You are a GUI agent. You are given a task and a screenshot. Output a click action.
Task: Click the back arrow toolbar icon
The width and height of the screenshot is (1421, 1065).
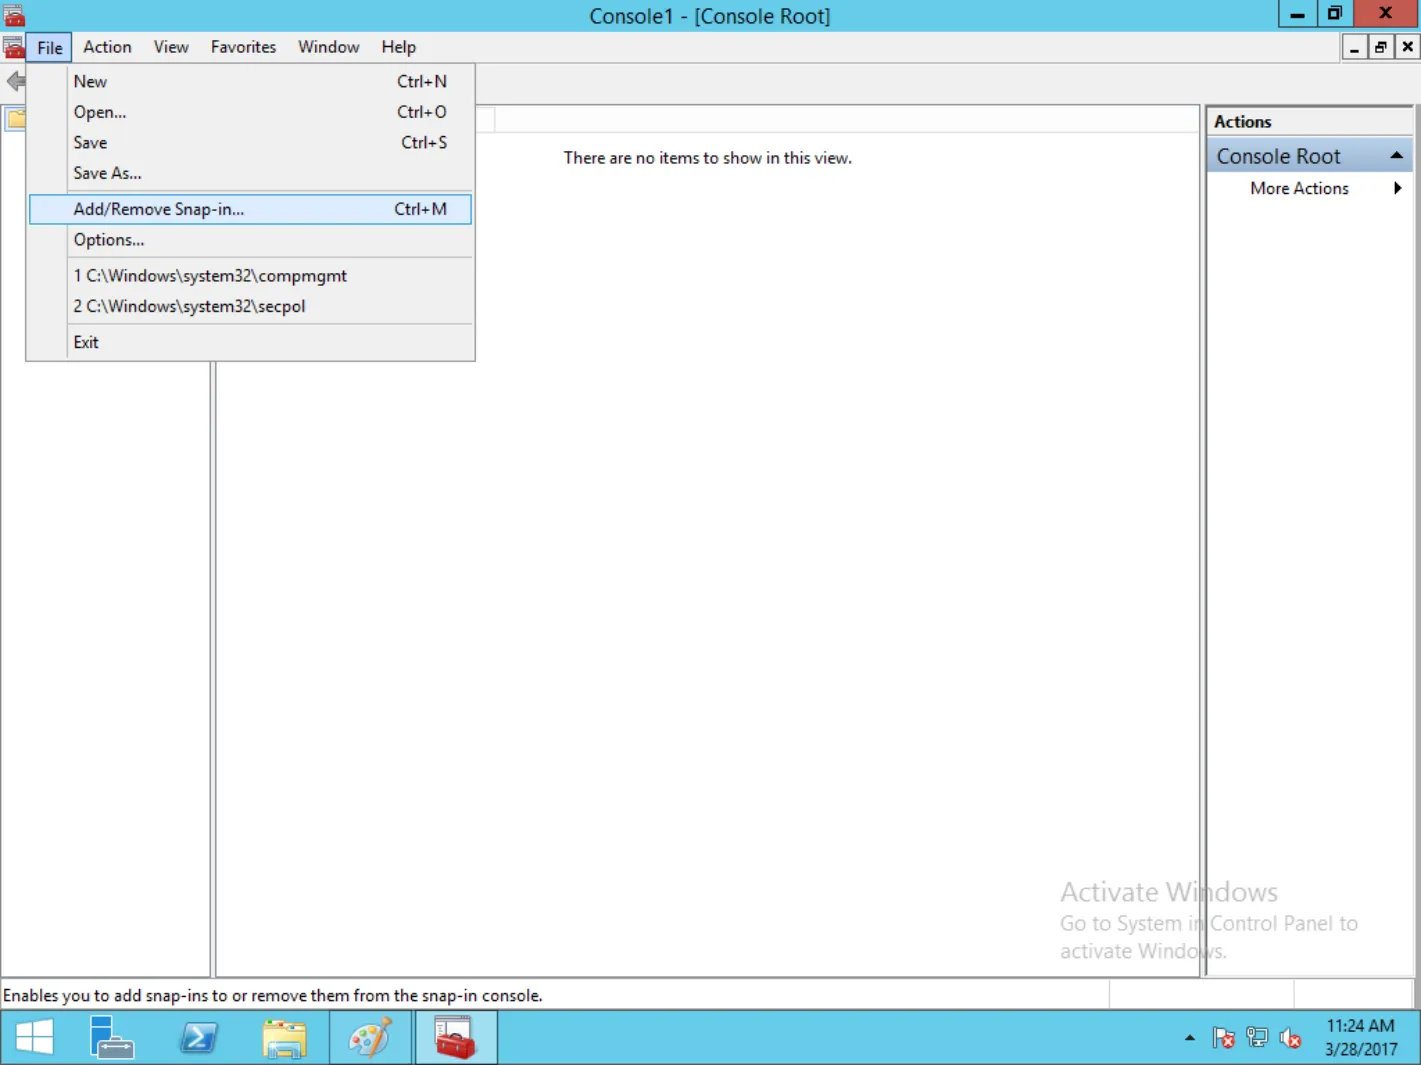coord(15,81)
